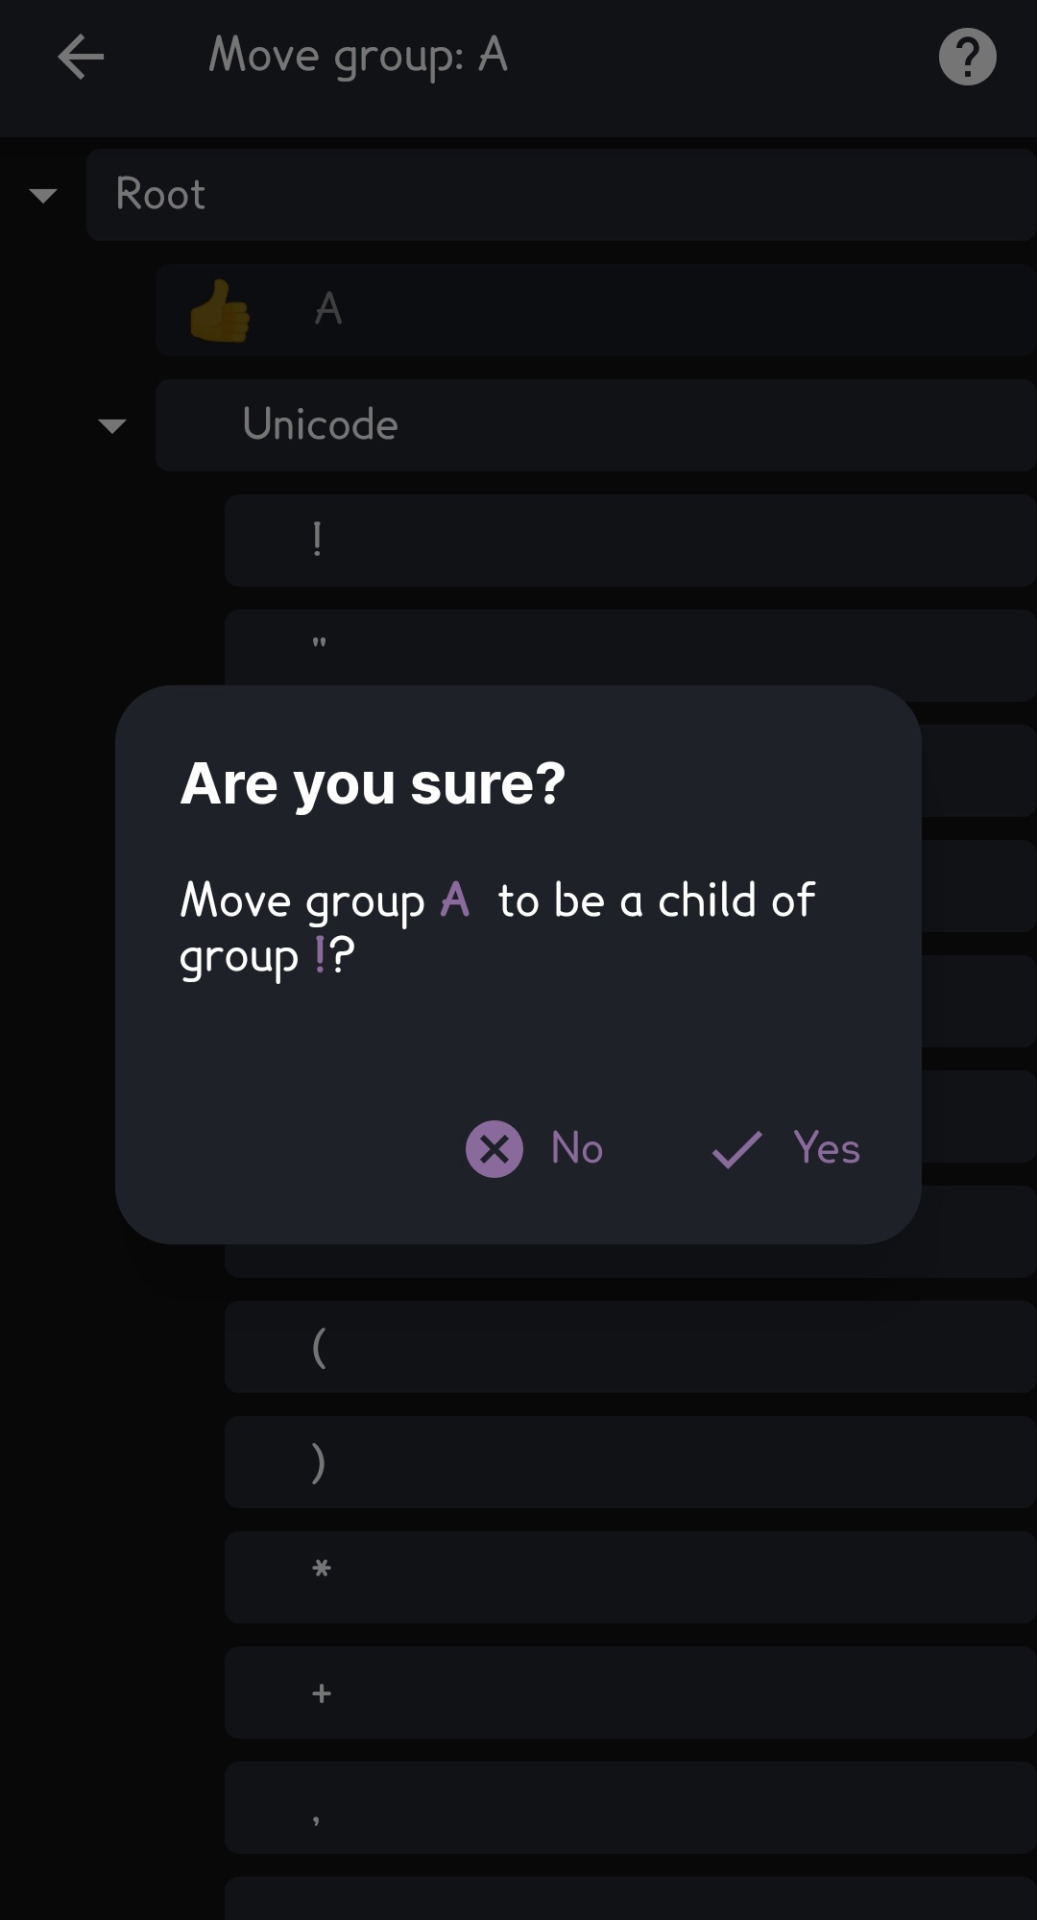The height and width of the screenshot is (1920, 1037).
Task: Tap the thumbs up emoji icon
Action: [219, 310]
